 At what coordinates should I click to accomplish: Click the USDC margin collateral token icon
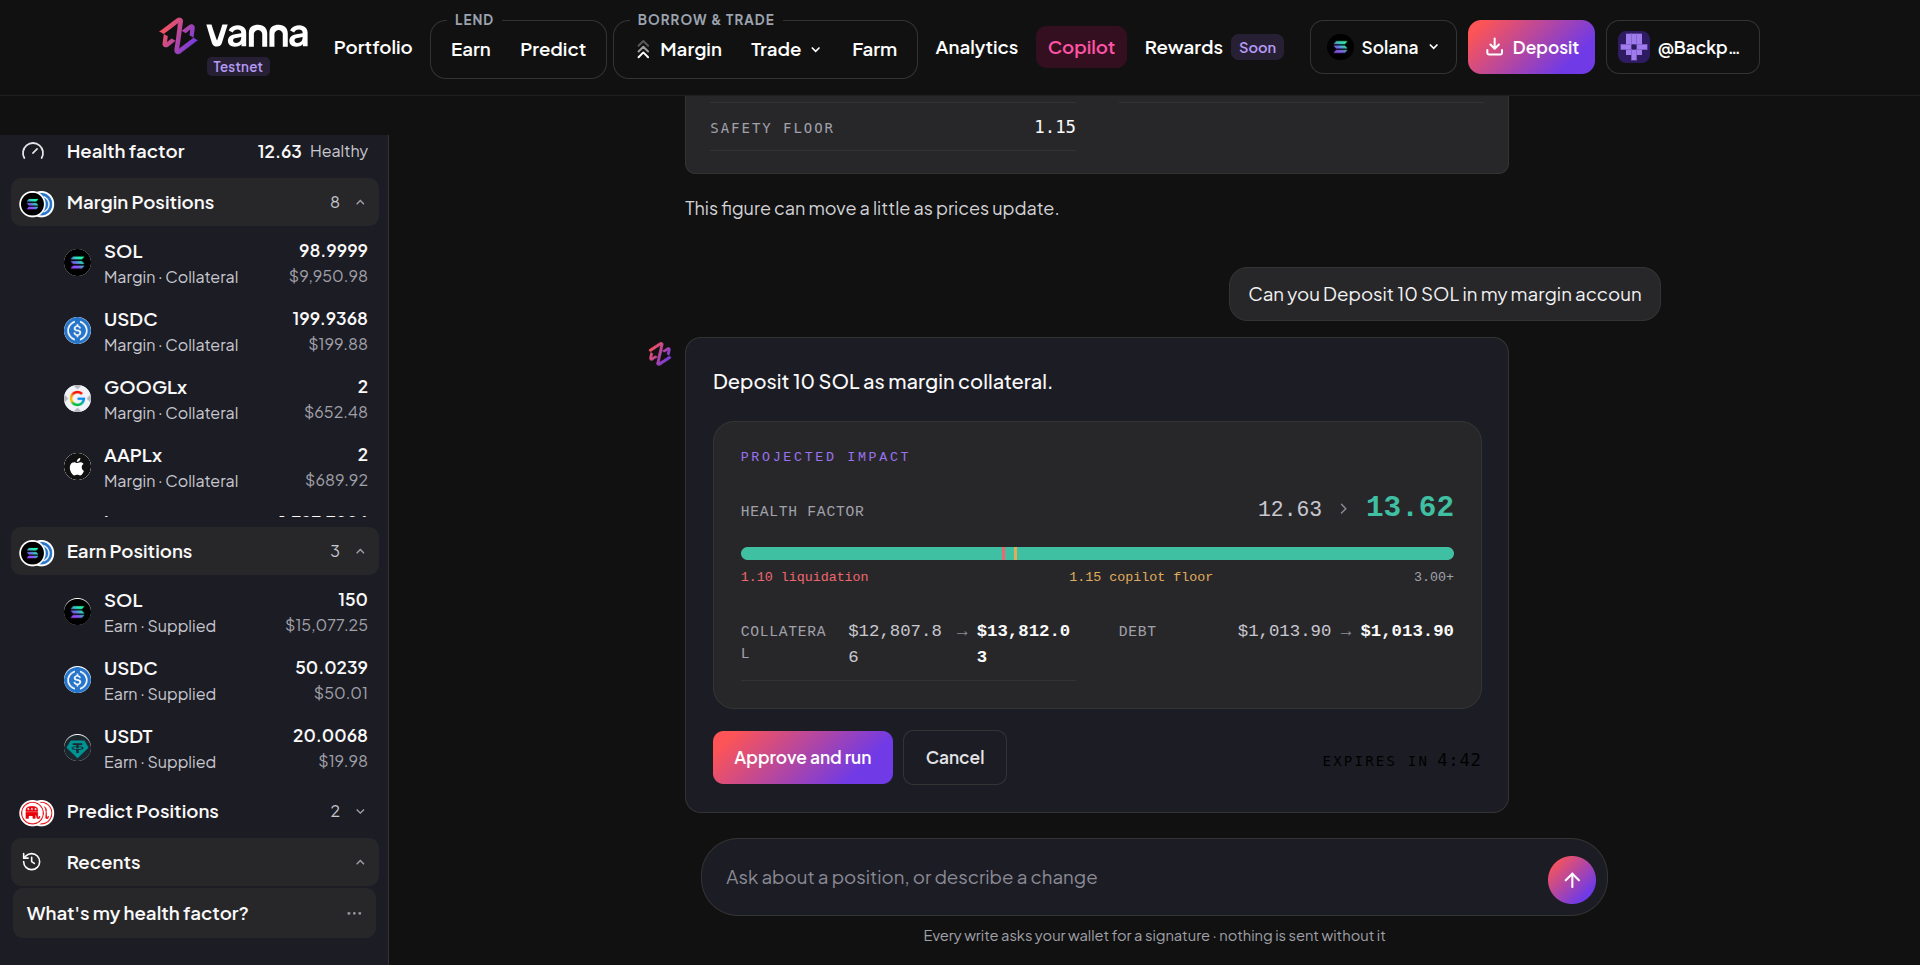tap(78, 331)
